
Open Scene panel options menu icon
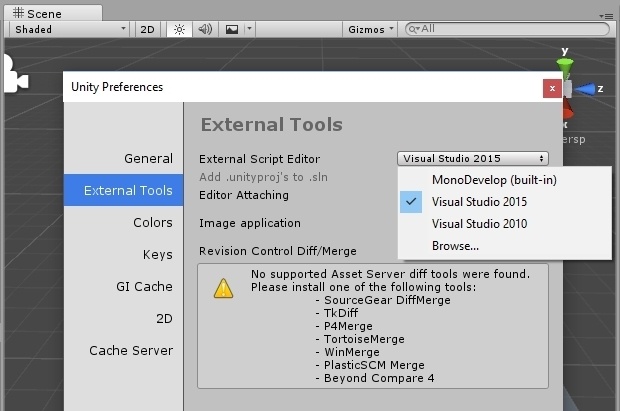606,16
